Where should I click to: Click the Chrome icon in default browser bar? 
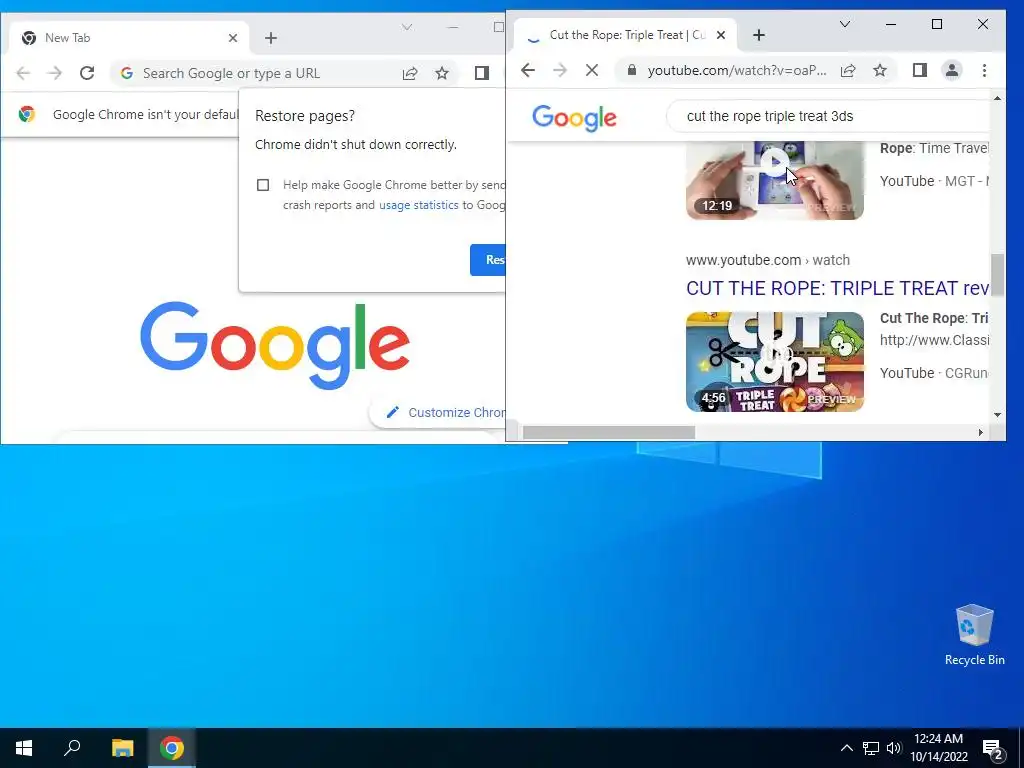[27, 114]
